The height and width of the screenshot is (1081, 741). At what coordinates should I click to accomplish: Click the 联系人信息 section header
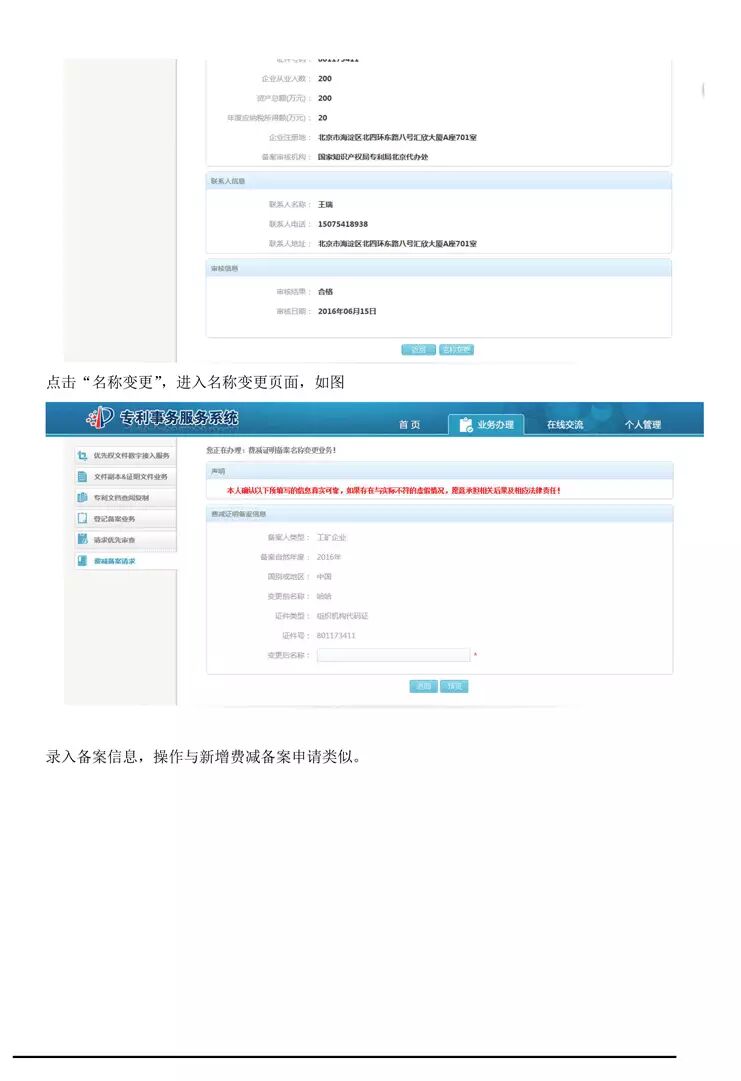(438, 181)
